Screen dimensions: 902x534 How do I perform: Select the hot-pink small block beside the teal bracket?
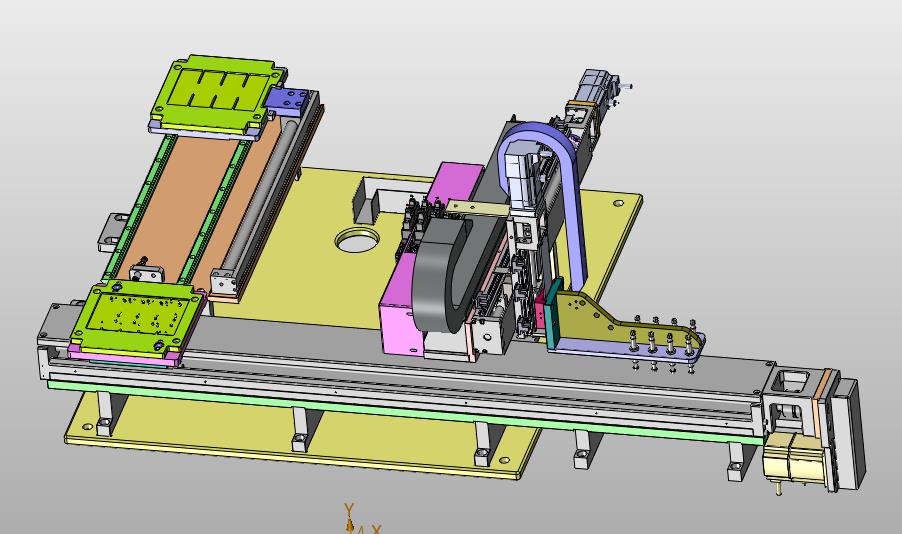point(540,312)
